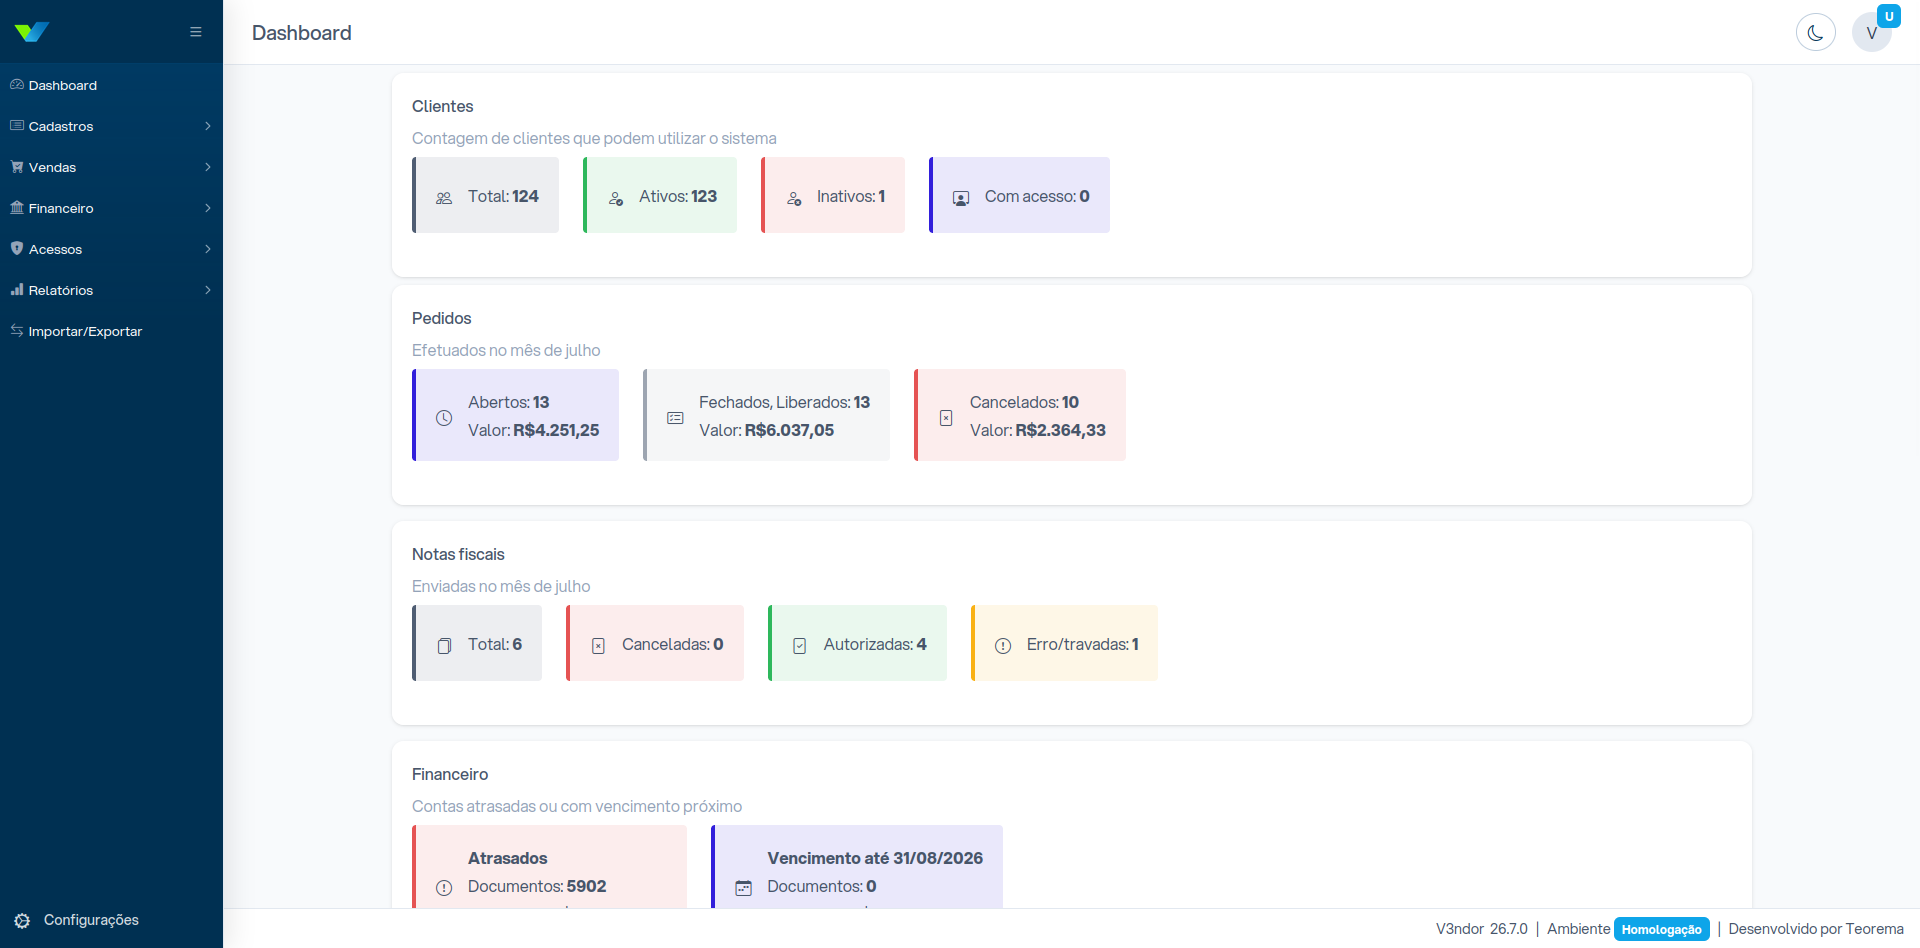Click the clock icon on Abertos card
The width and height of the screenshot is (1920, 948).
click(x=444, y=418)
